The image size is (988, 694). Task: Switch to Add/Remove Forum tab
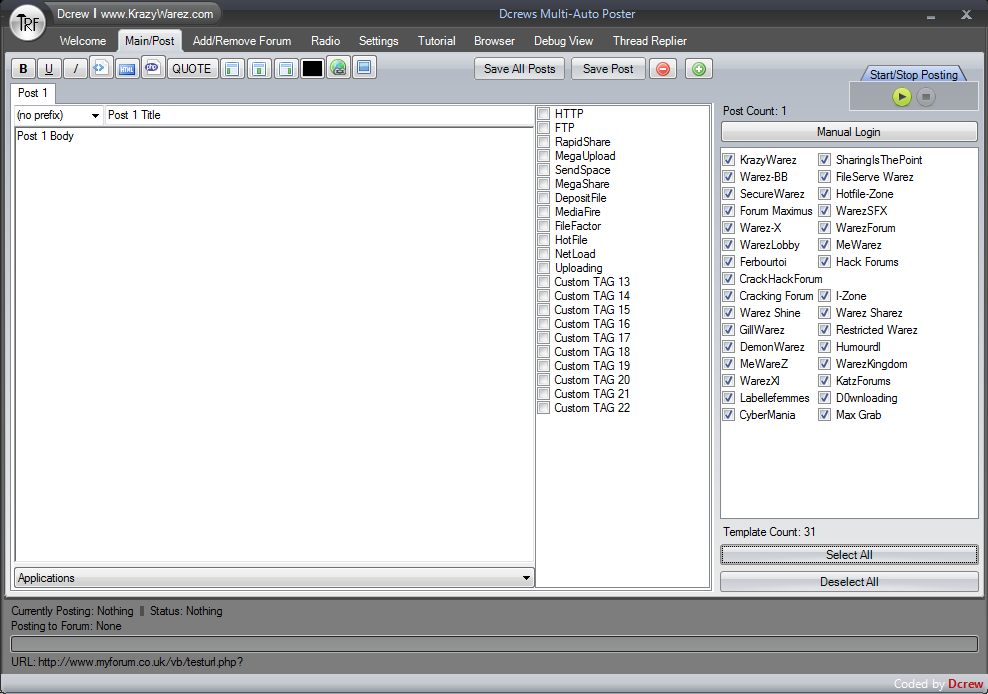242,41
